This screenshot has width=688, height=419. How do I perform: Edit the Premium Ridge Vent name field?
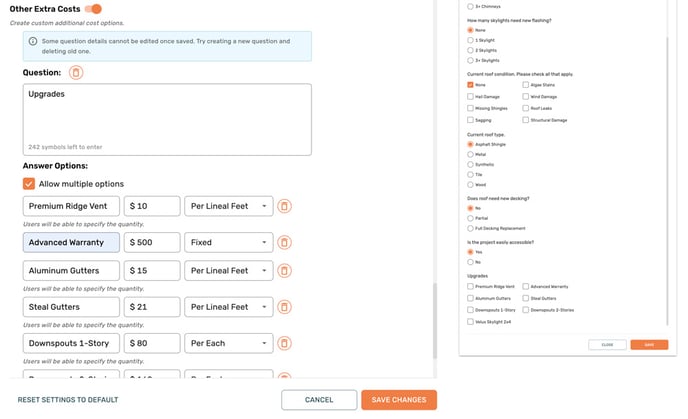71,206
